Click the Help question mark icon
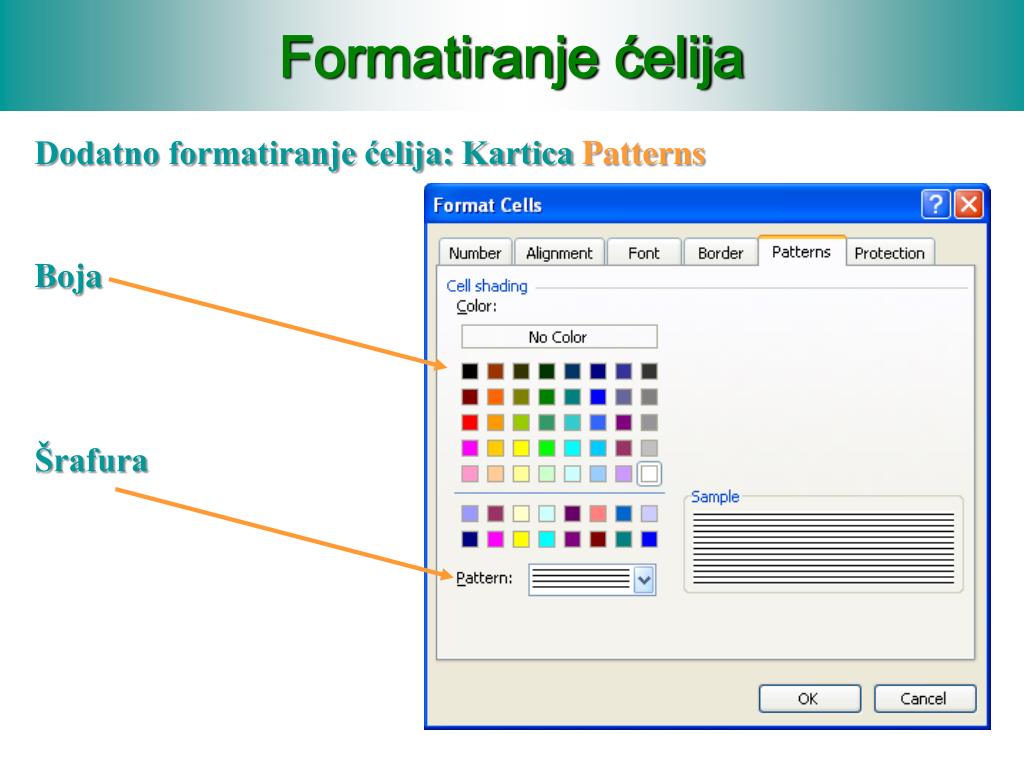 [x=935, y=204]
